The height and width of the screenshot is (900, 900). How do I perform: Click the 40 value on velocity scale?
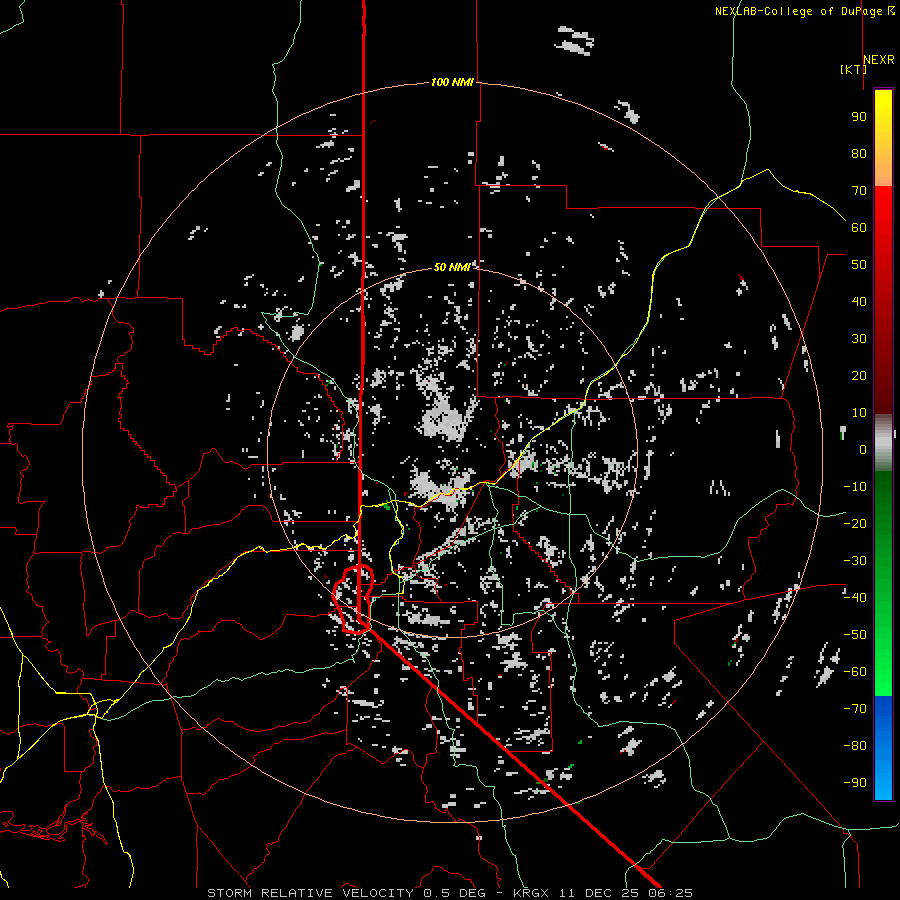pyautogui.click(x=859, y=302)
